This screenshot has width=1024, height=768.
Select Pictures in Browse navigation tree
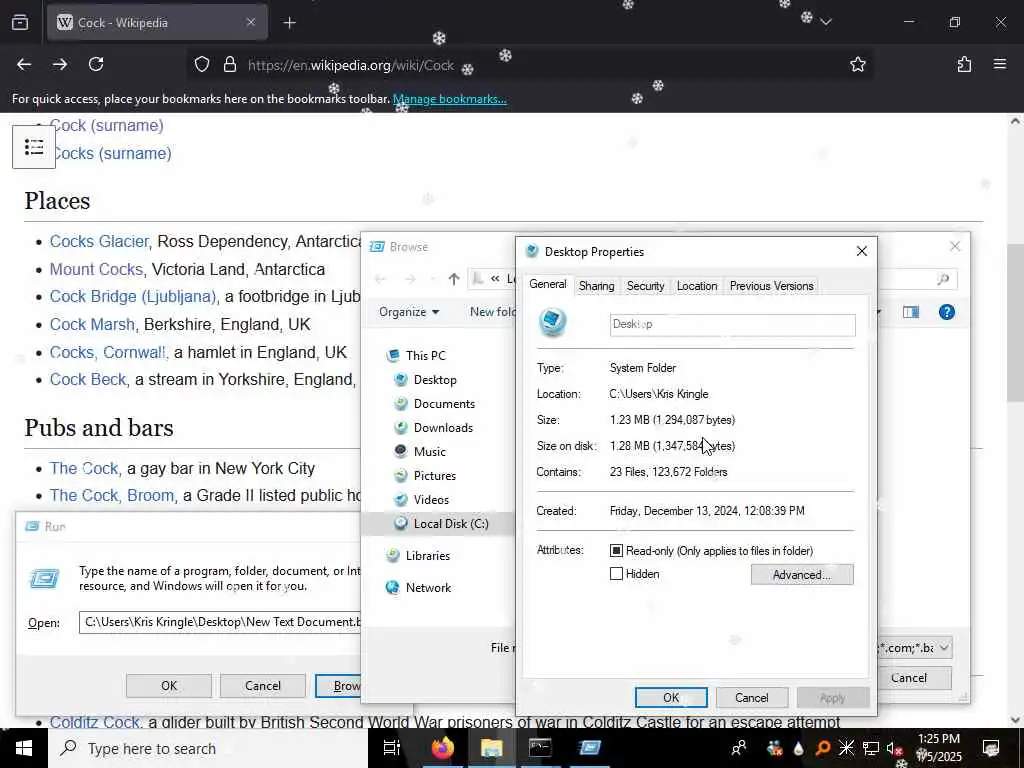(x=434, y=476)
